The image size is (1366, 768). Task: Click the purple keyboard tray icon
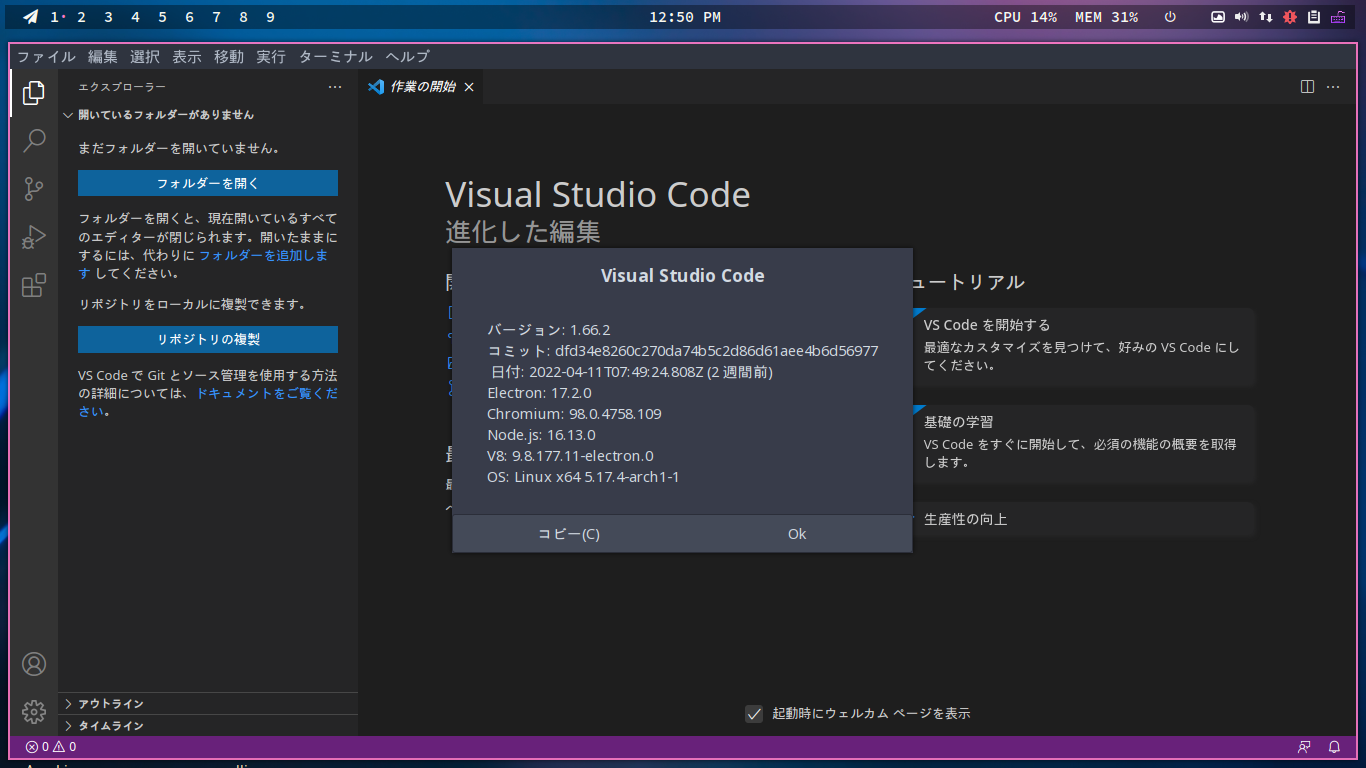point(1338,17)
